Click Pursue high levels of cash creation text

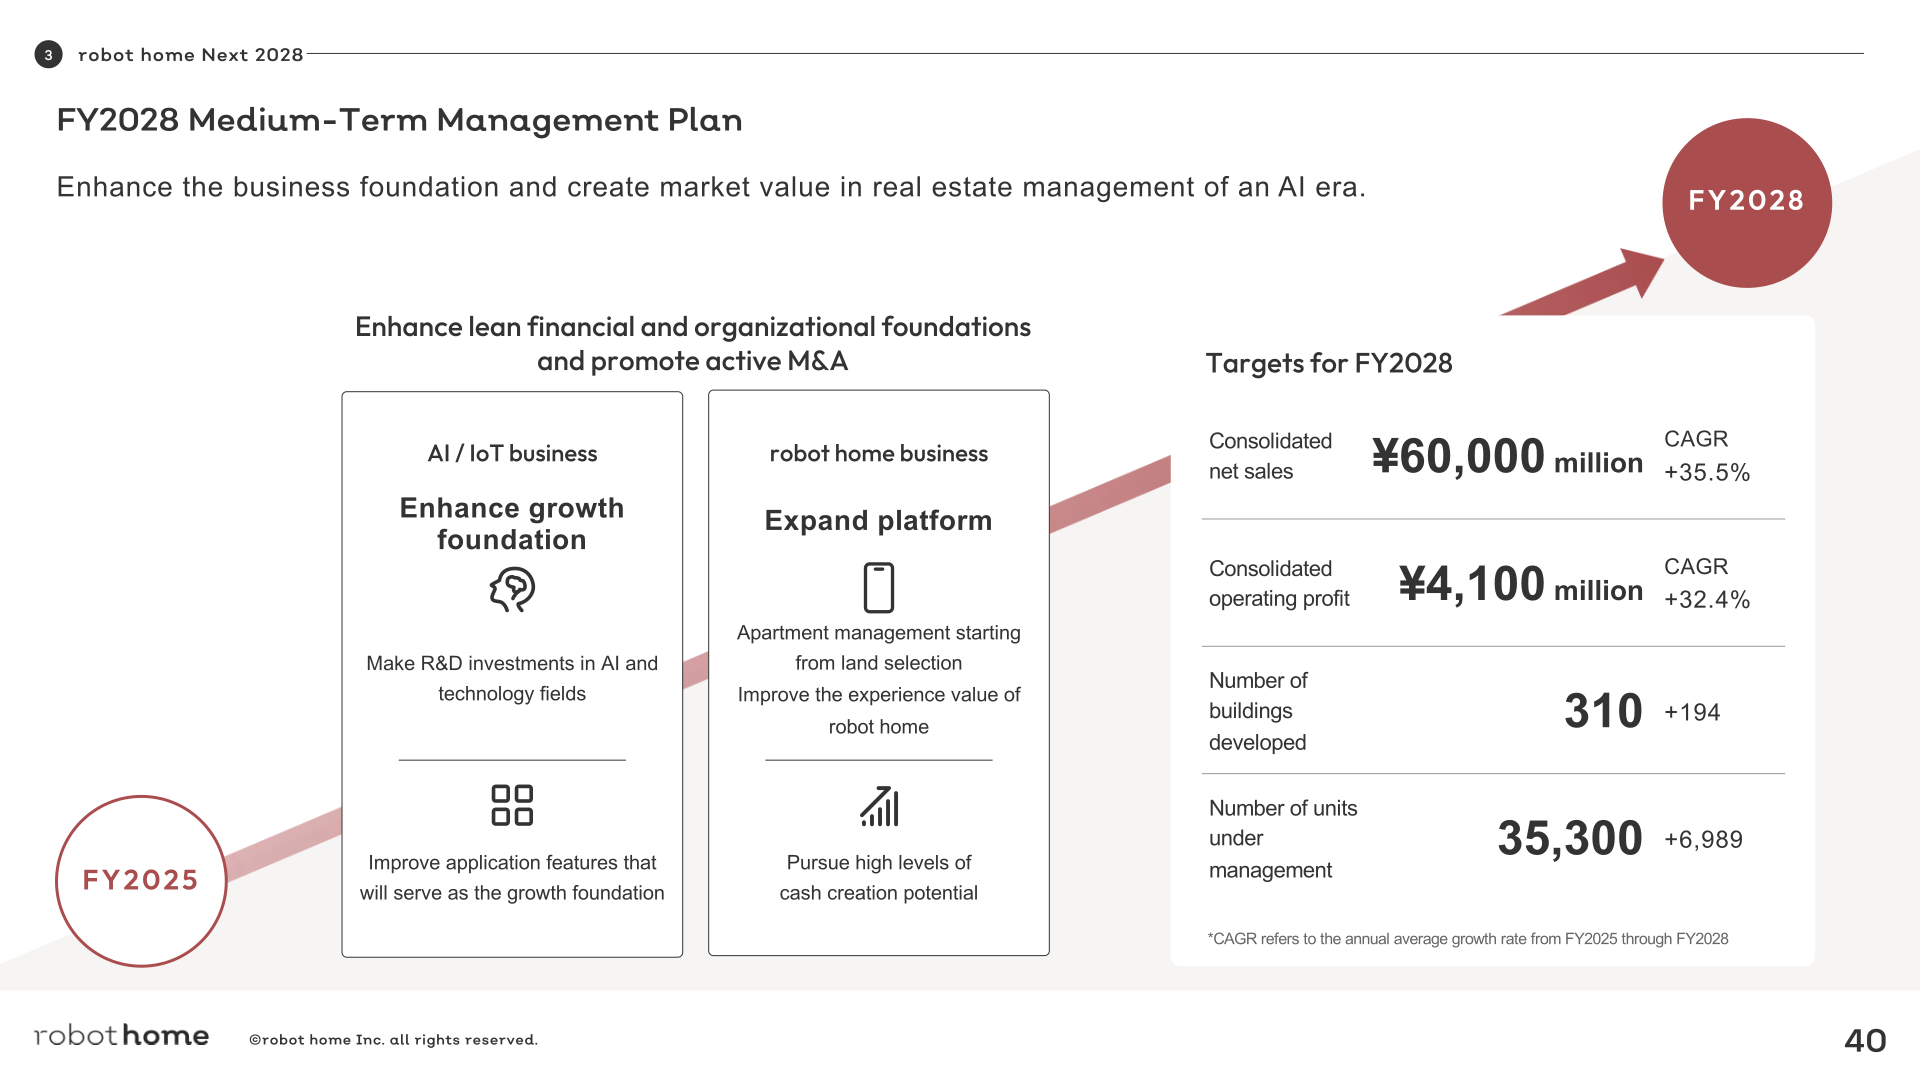[x=878, y=878]
